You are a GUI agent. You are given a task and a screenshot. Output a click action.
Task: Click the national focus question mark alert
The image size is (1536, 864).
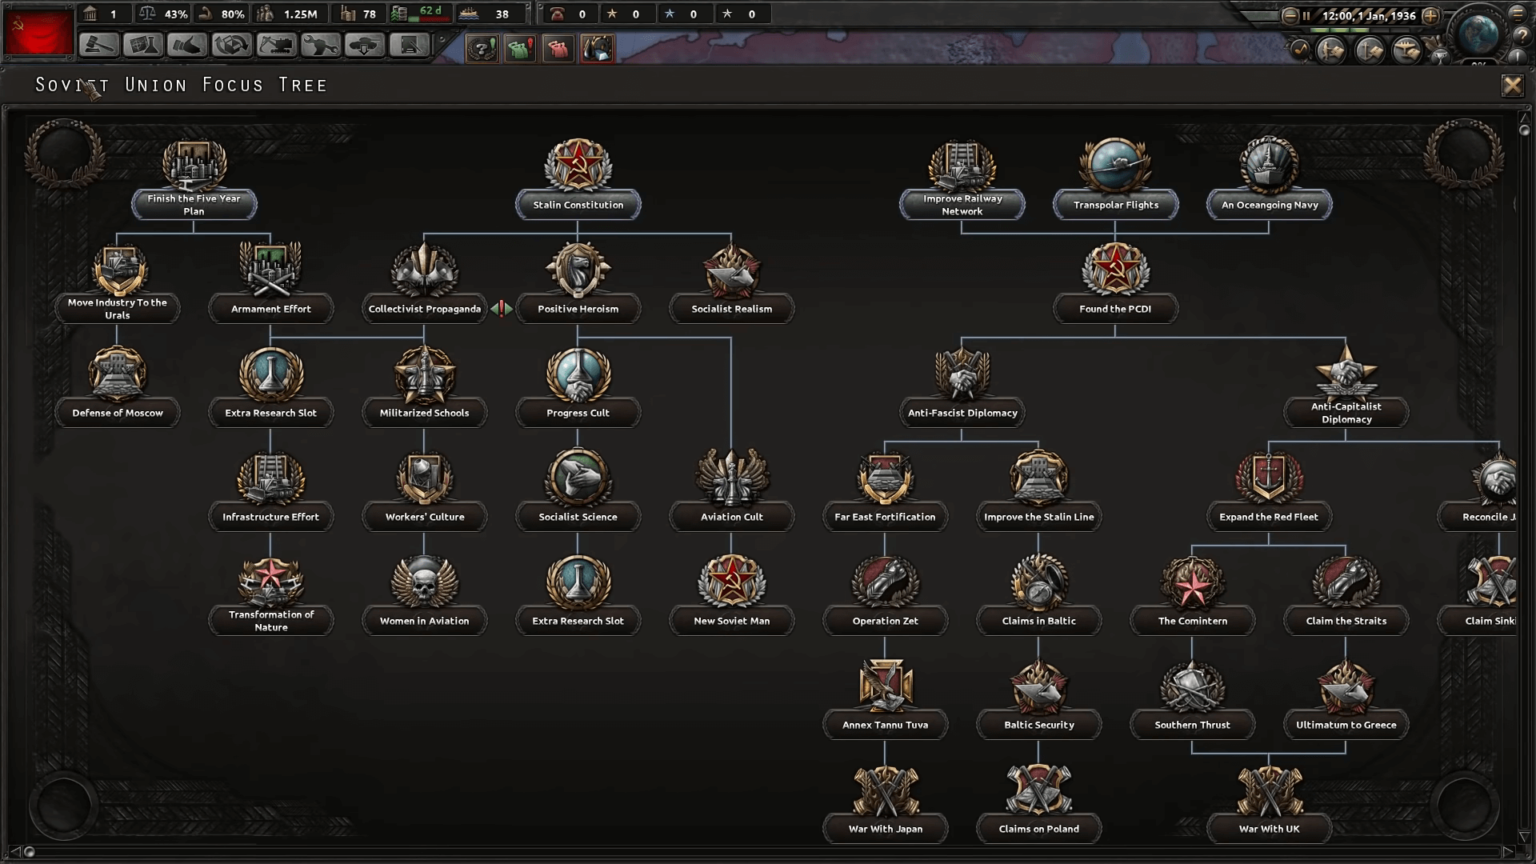pyautogui.click(x=483, y=47)
